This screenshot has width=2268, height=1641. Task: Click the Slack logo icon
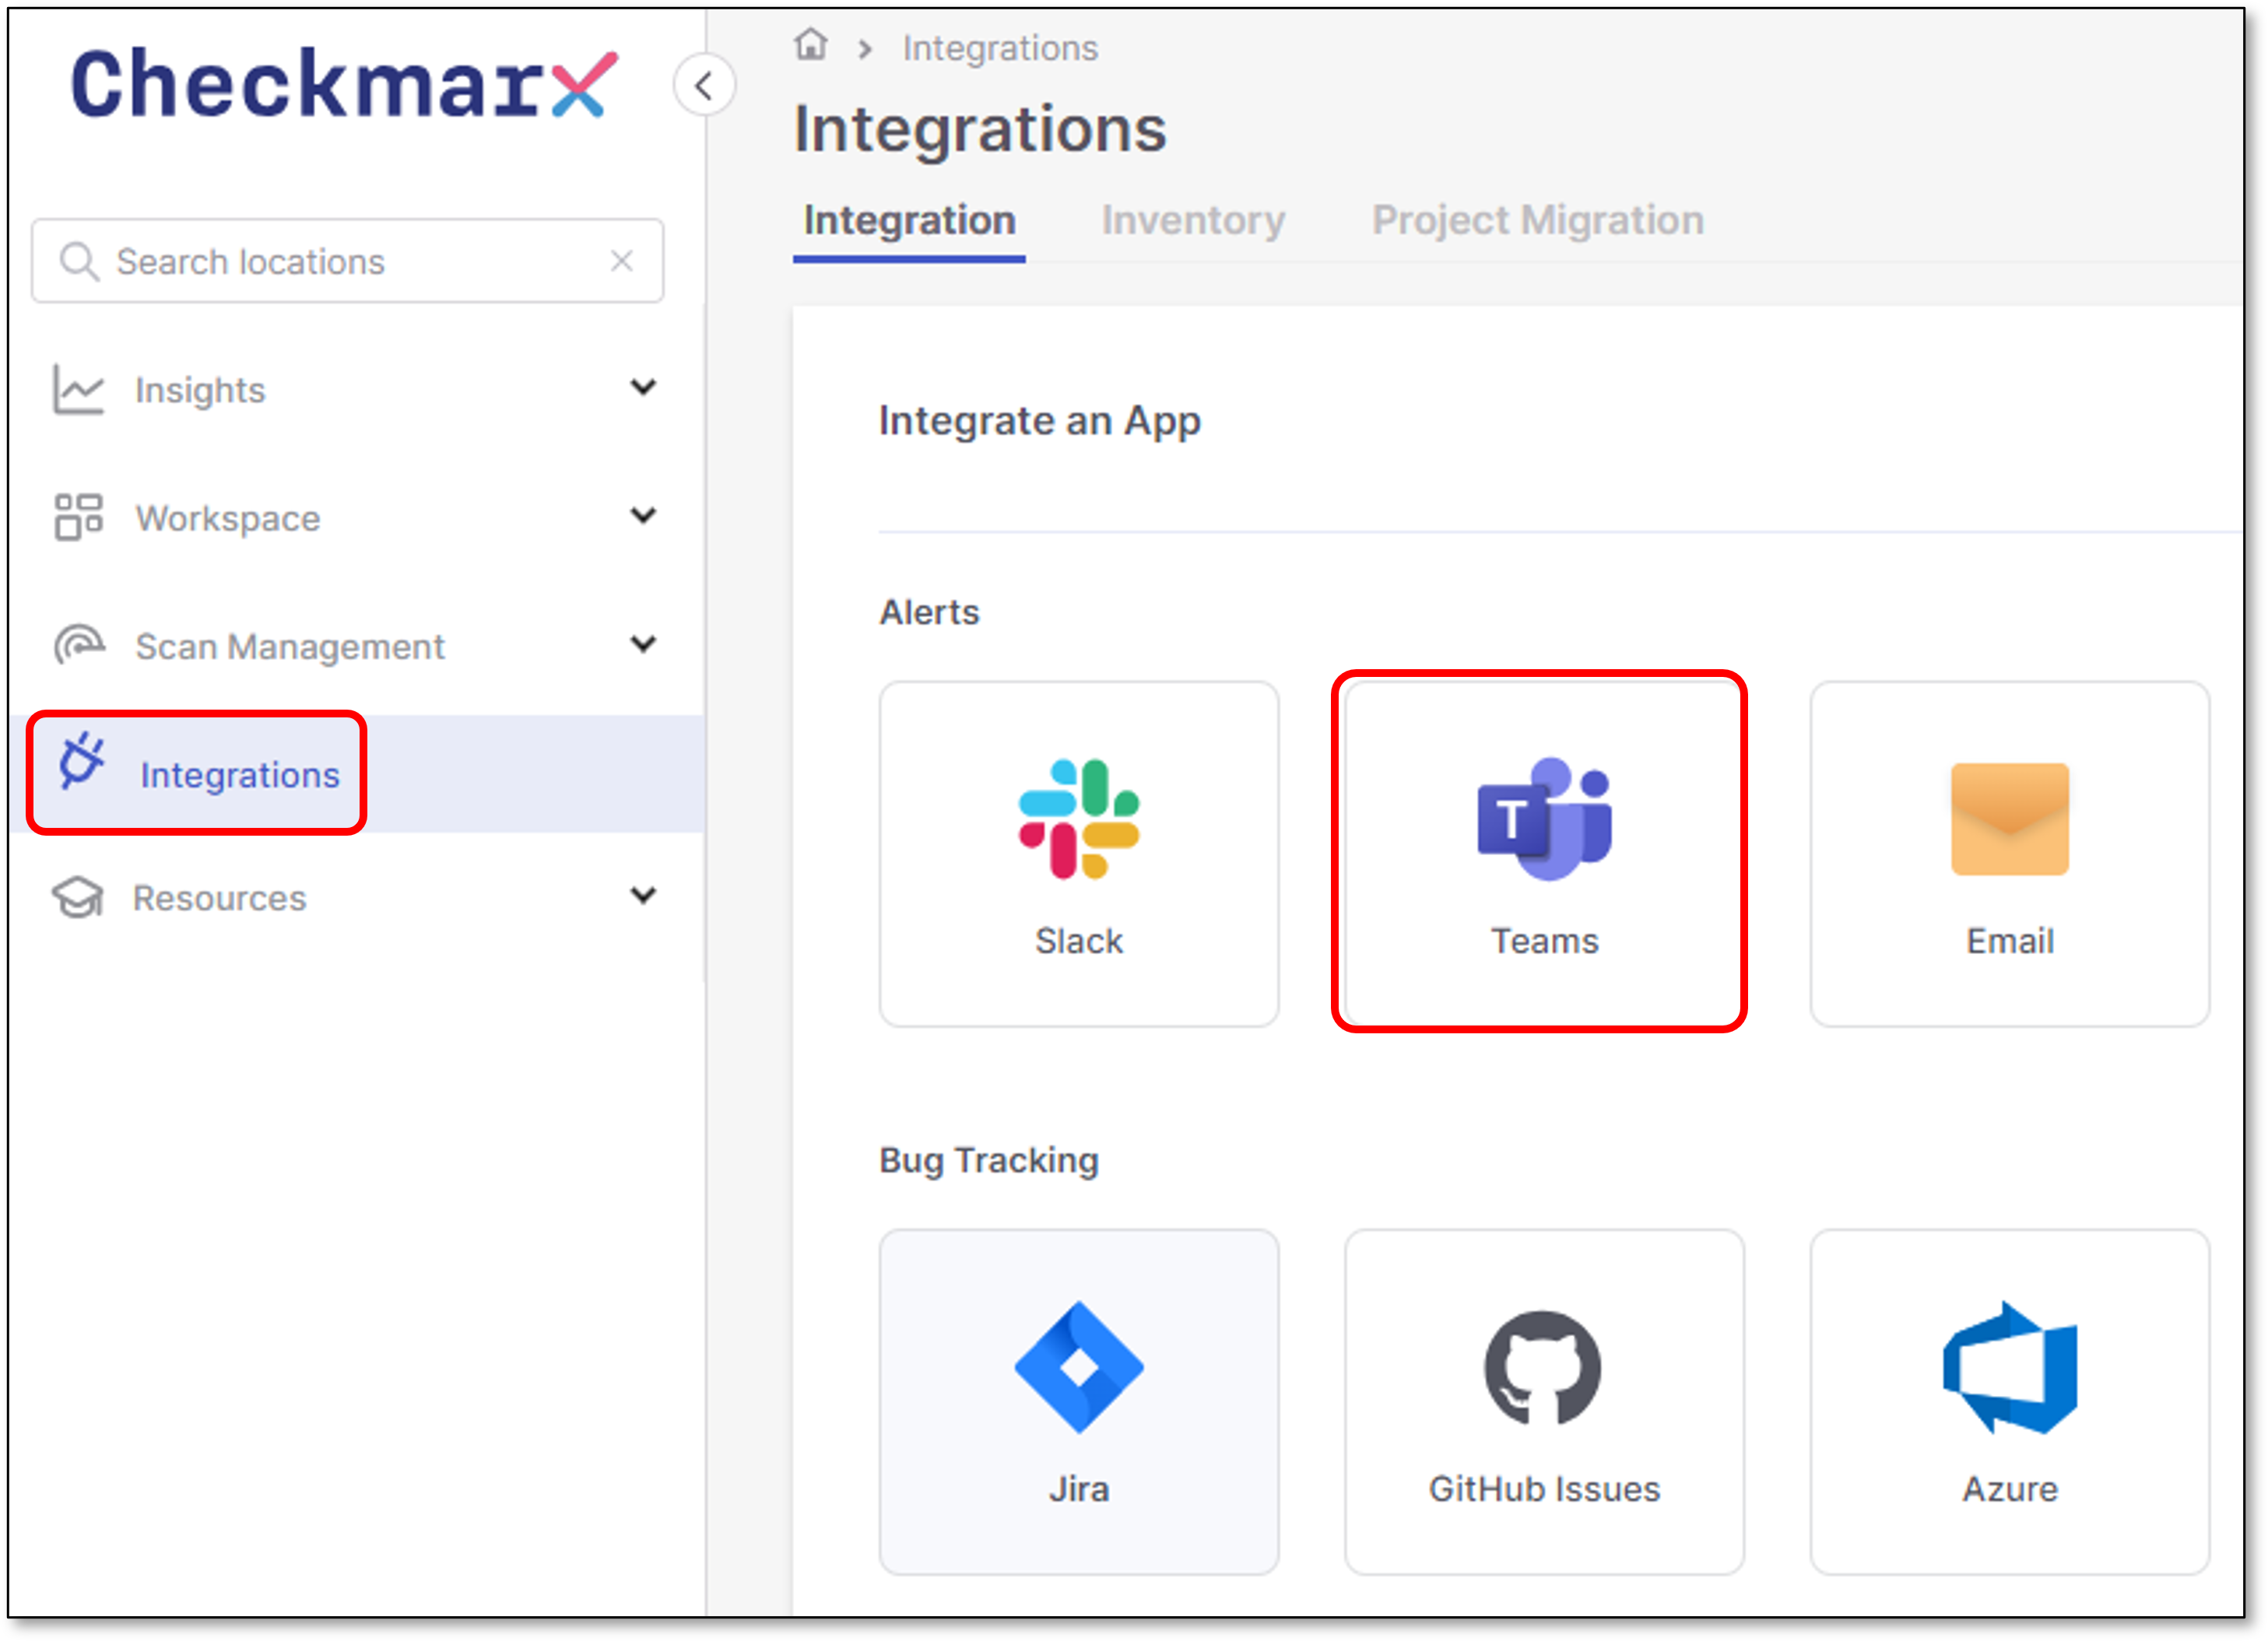pyautogui.click(x=1079, y=819)
